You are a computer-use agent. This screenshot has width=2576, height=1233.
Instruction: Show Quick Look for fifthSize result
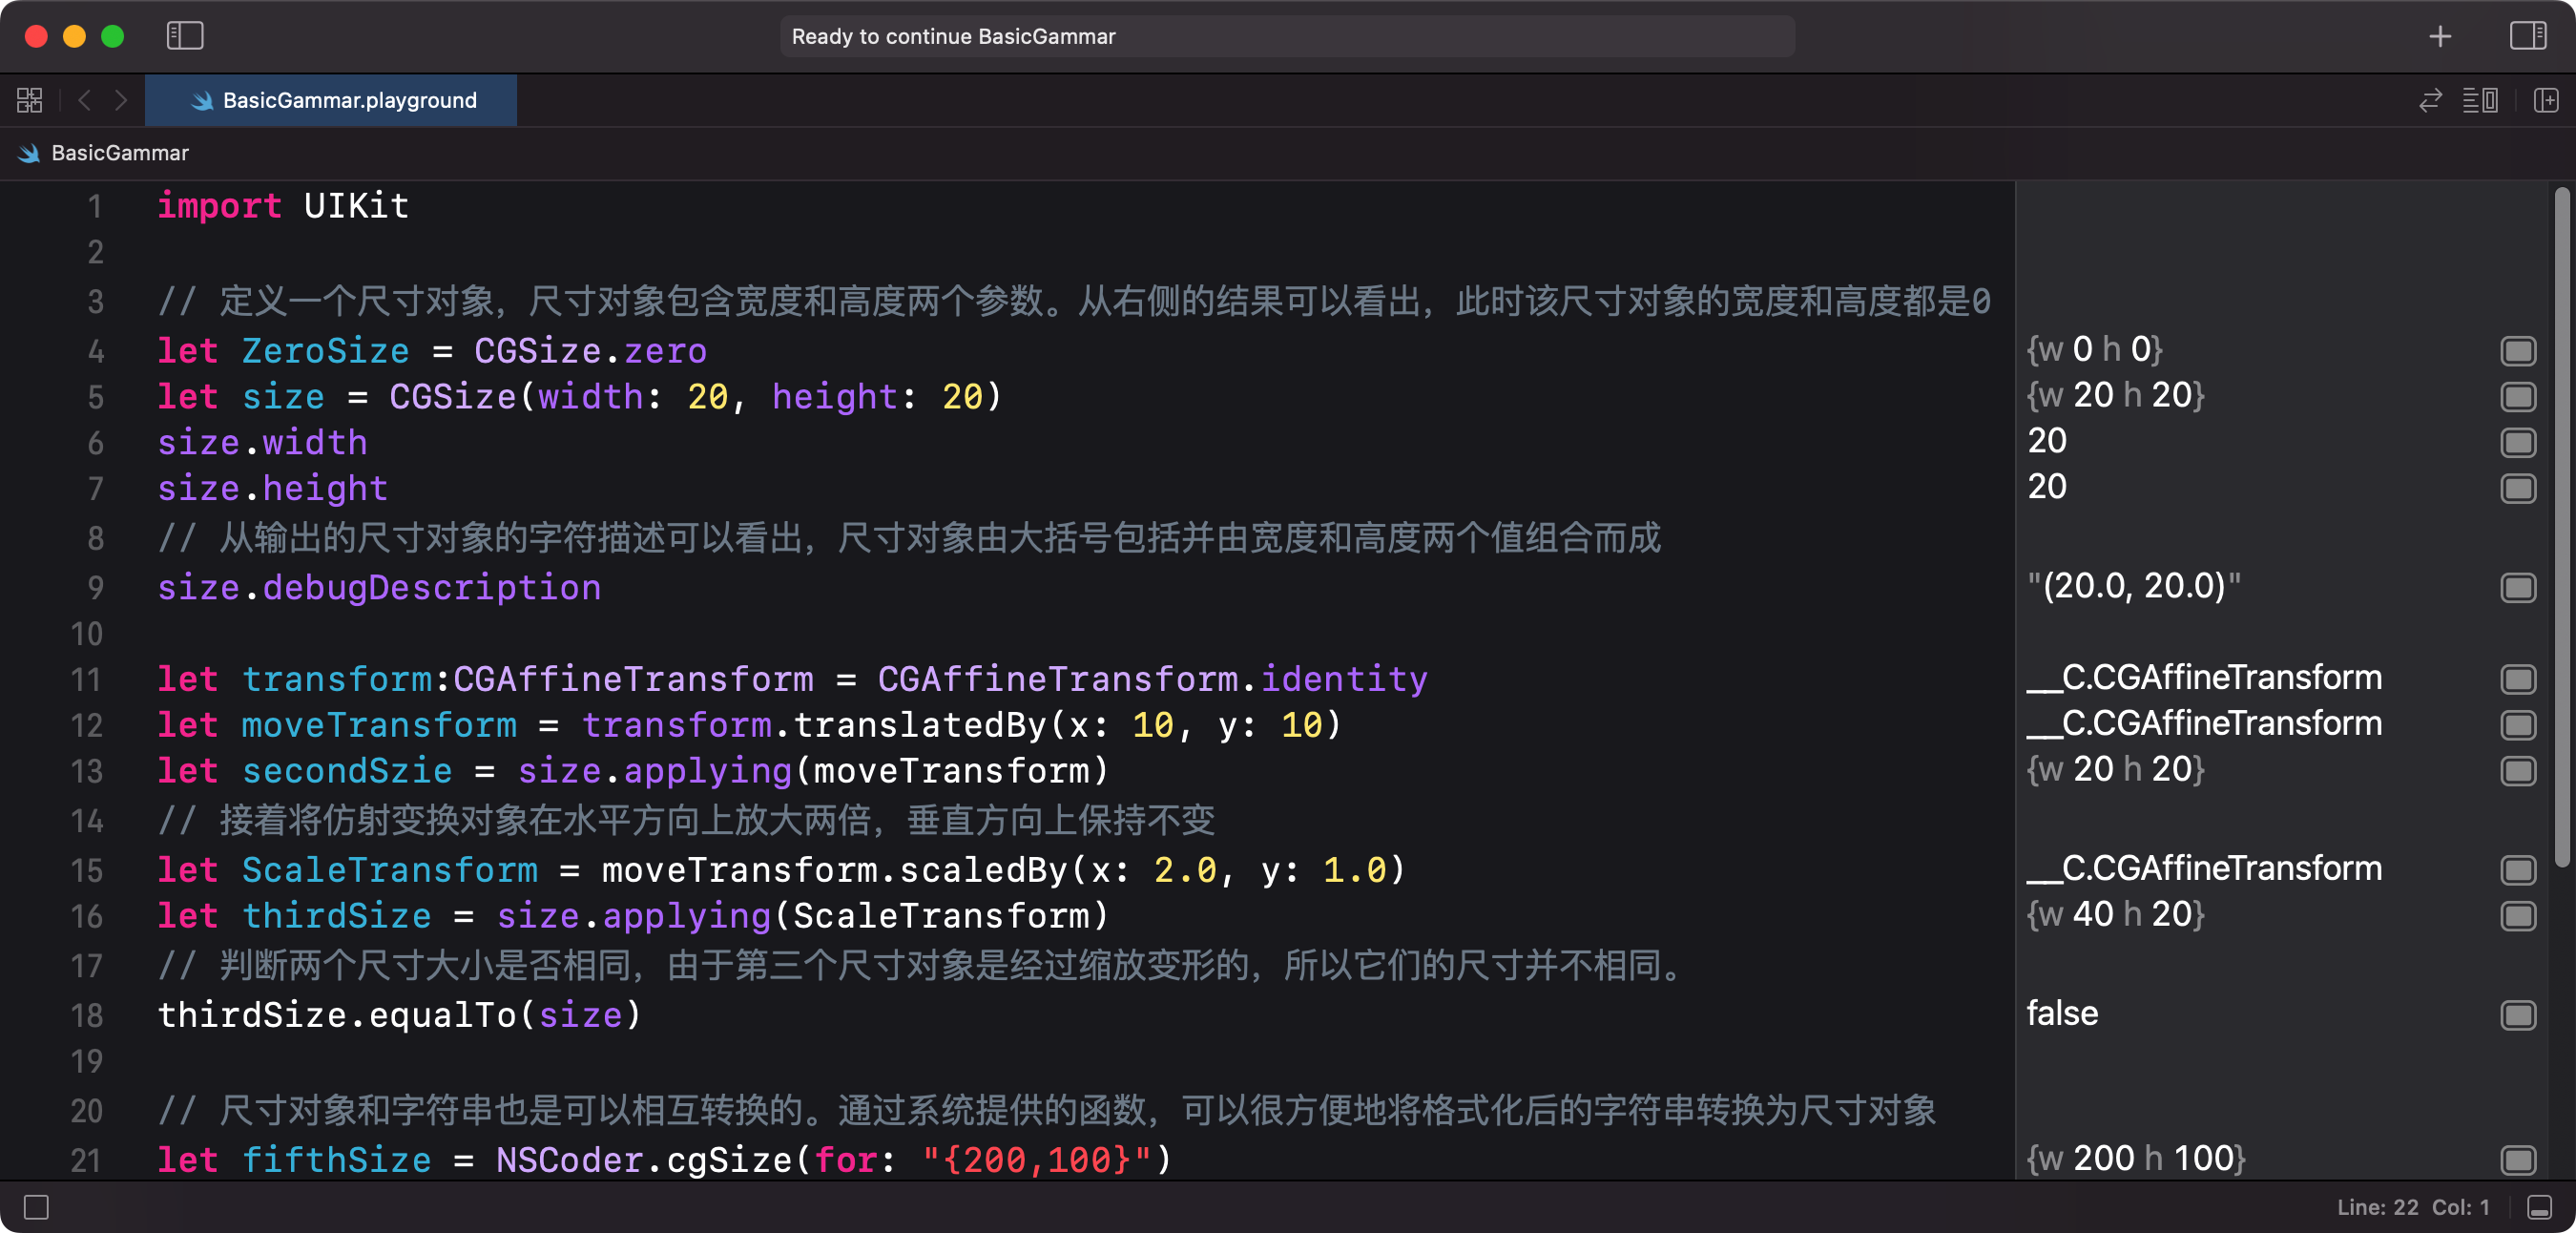[2518, 1159]
